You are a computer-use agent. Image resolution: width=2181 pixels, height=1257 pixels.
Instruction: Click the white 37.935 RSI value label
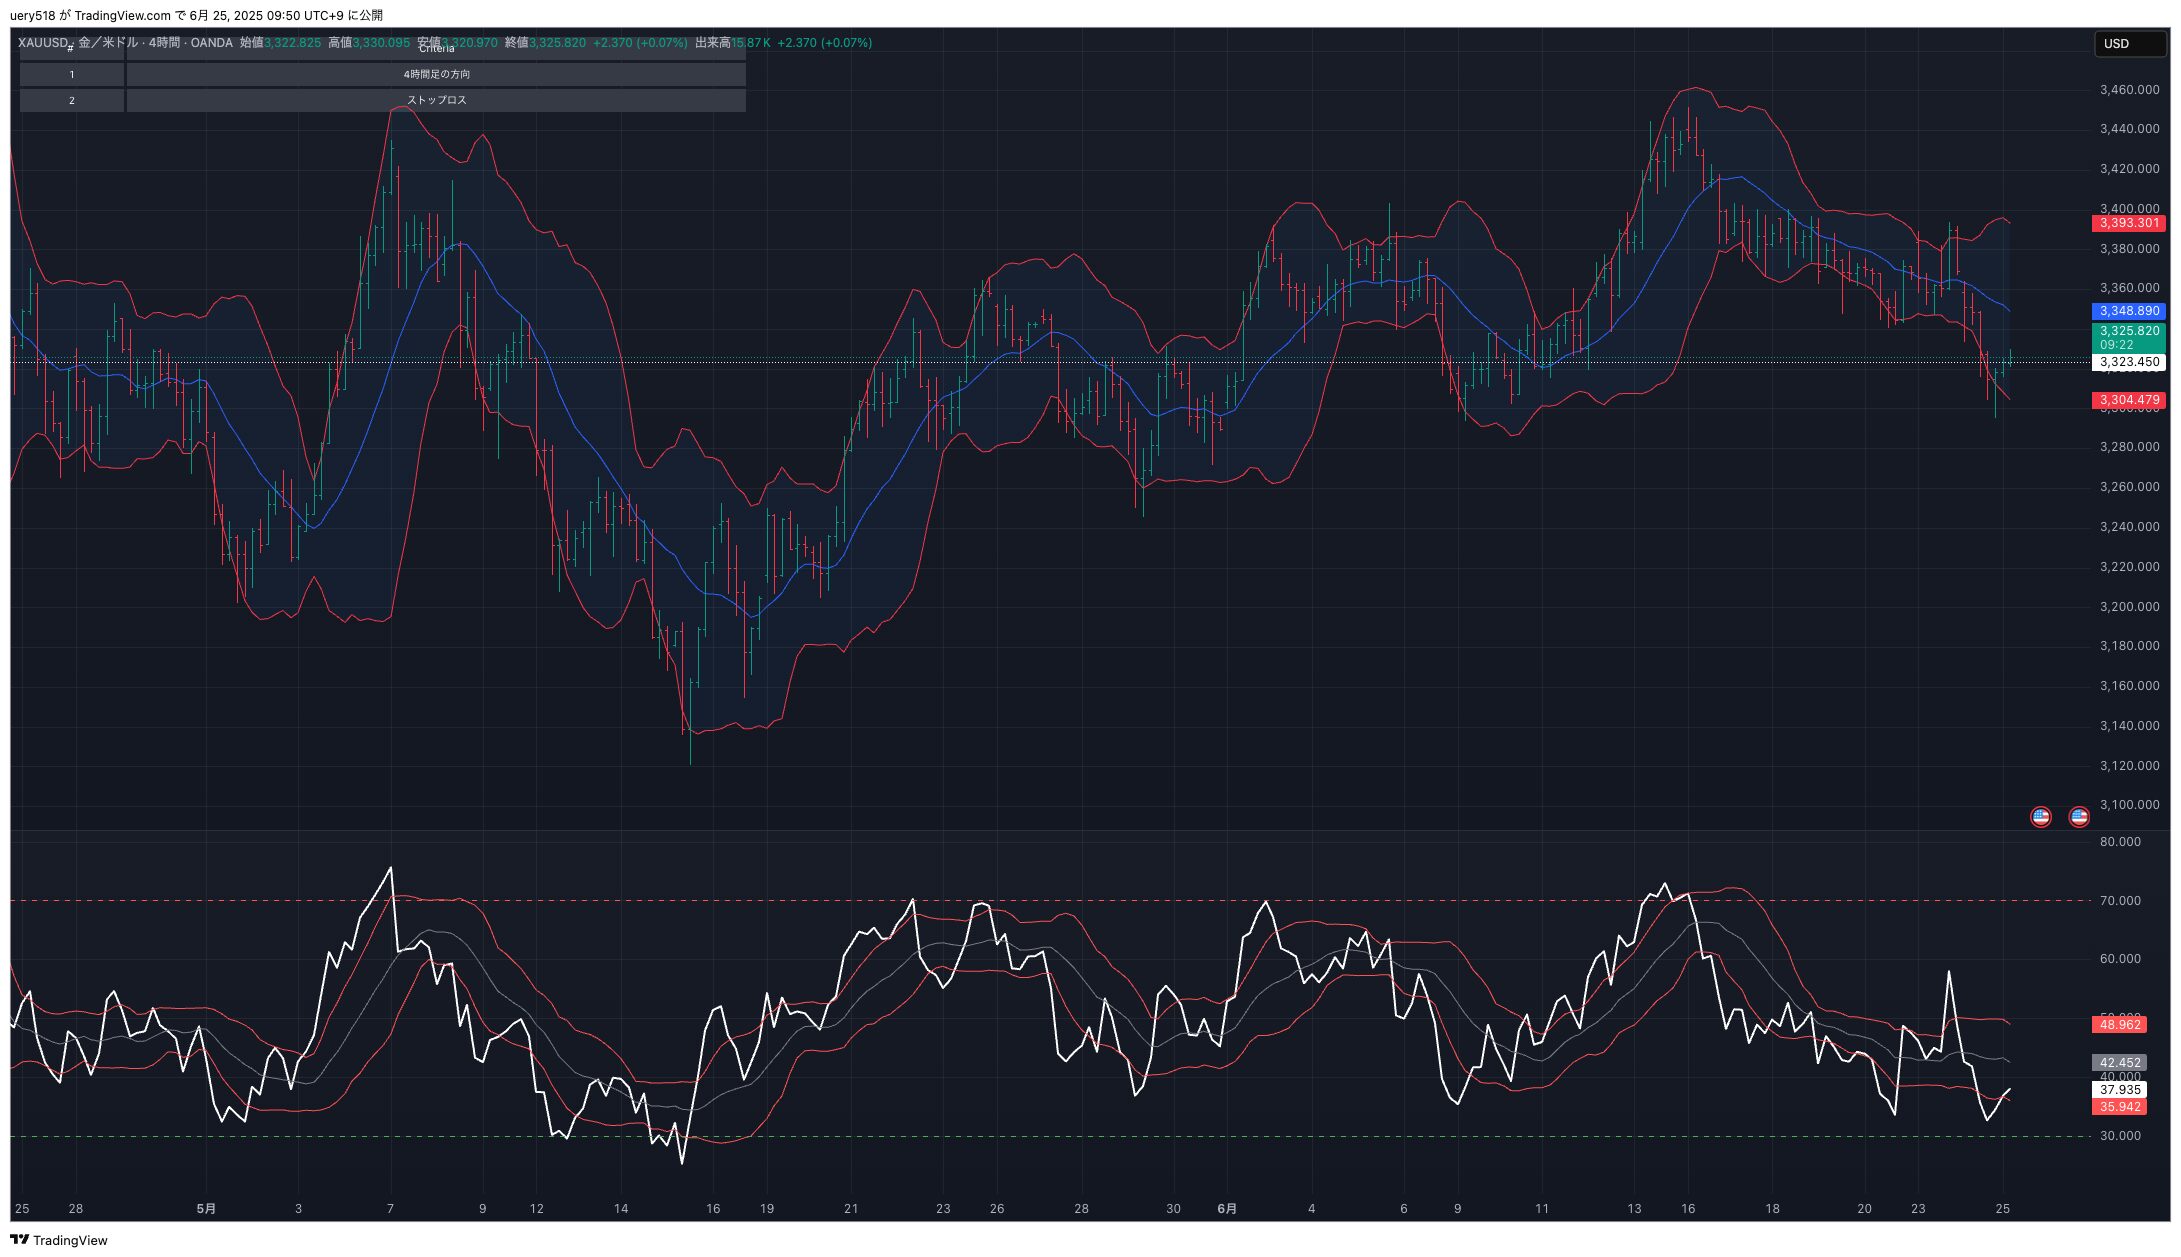click(x=2119, y=1090)
